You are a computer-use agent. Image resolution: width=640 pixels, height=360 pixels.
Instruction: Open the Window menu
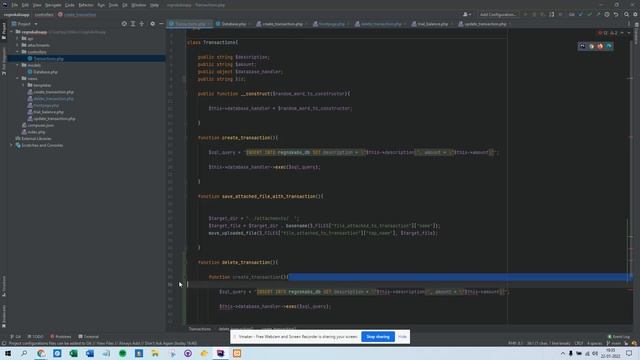click(x=138, y=5)
